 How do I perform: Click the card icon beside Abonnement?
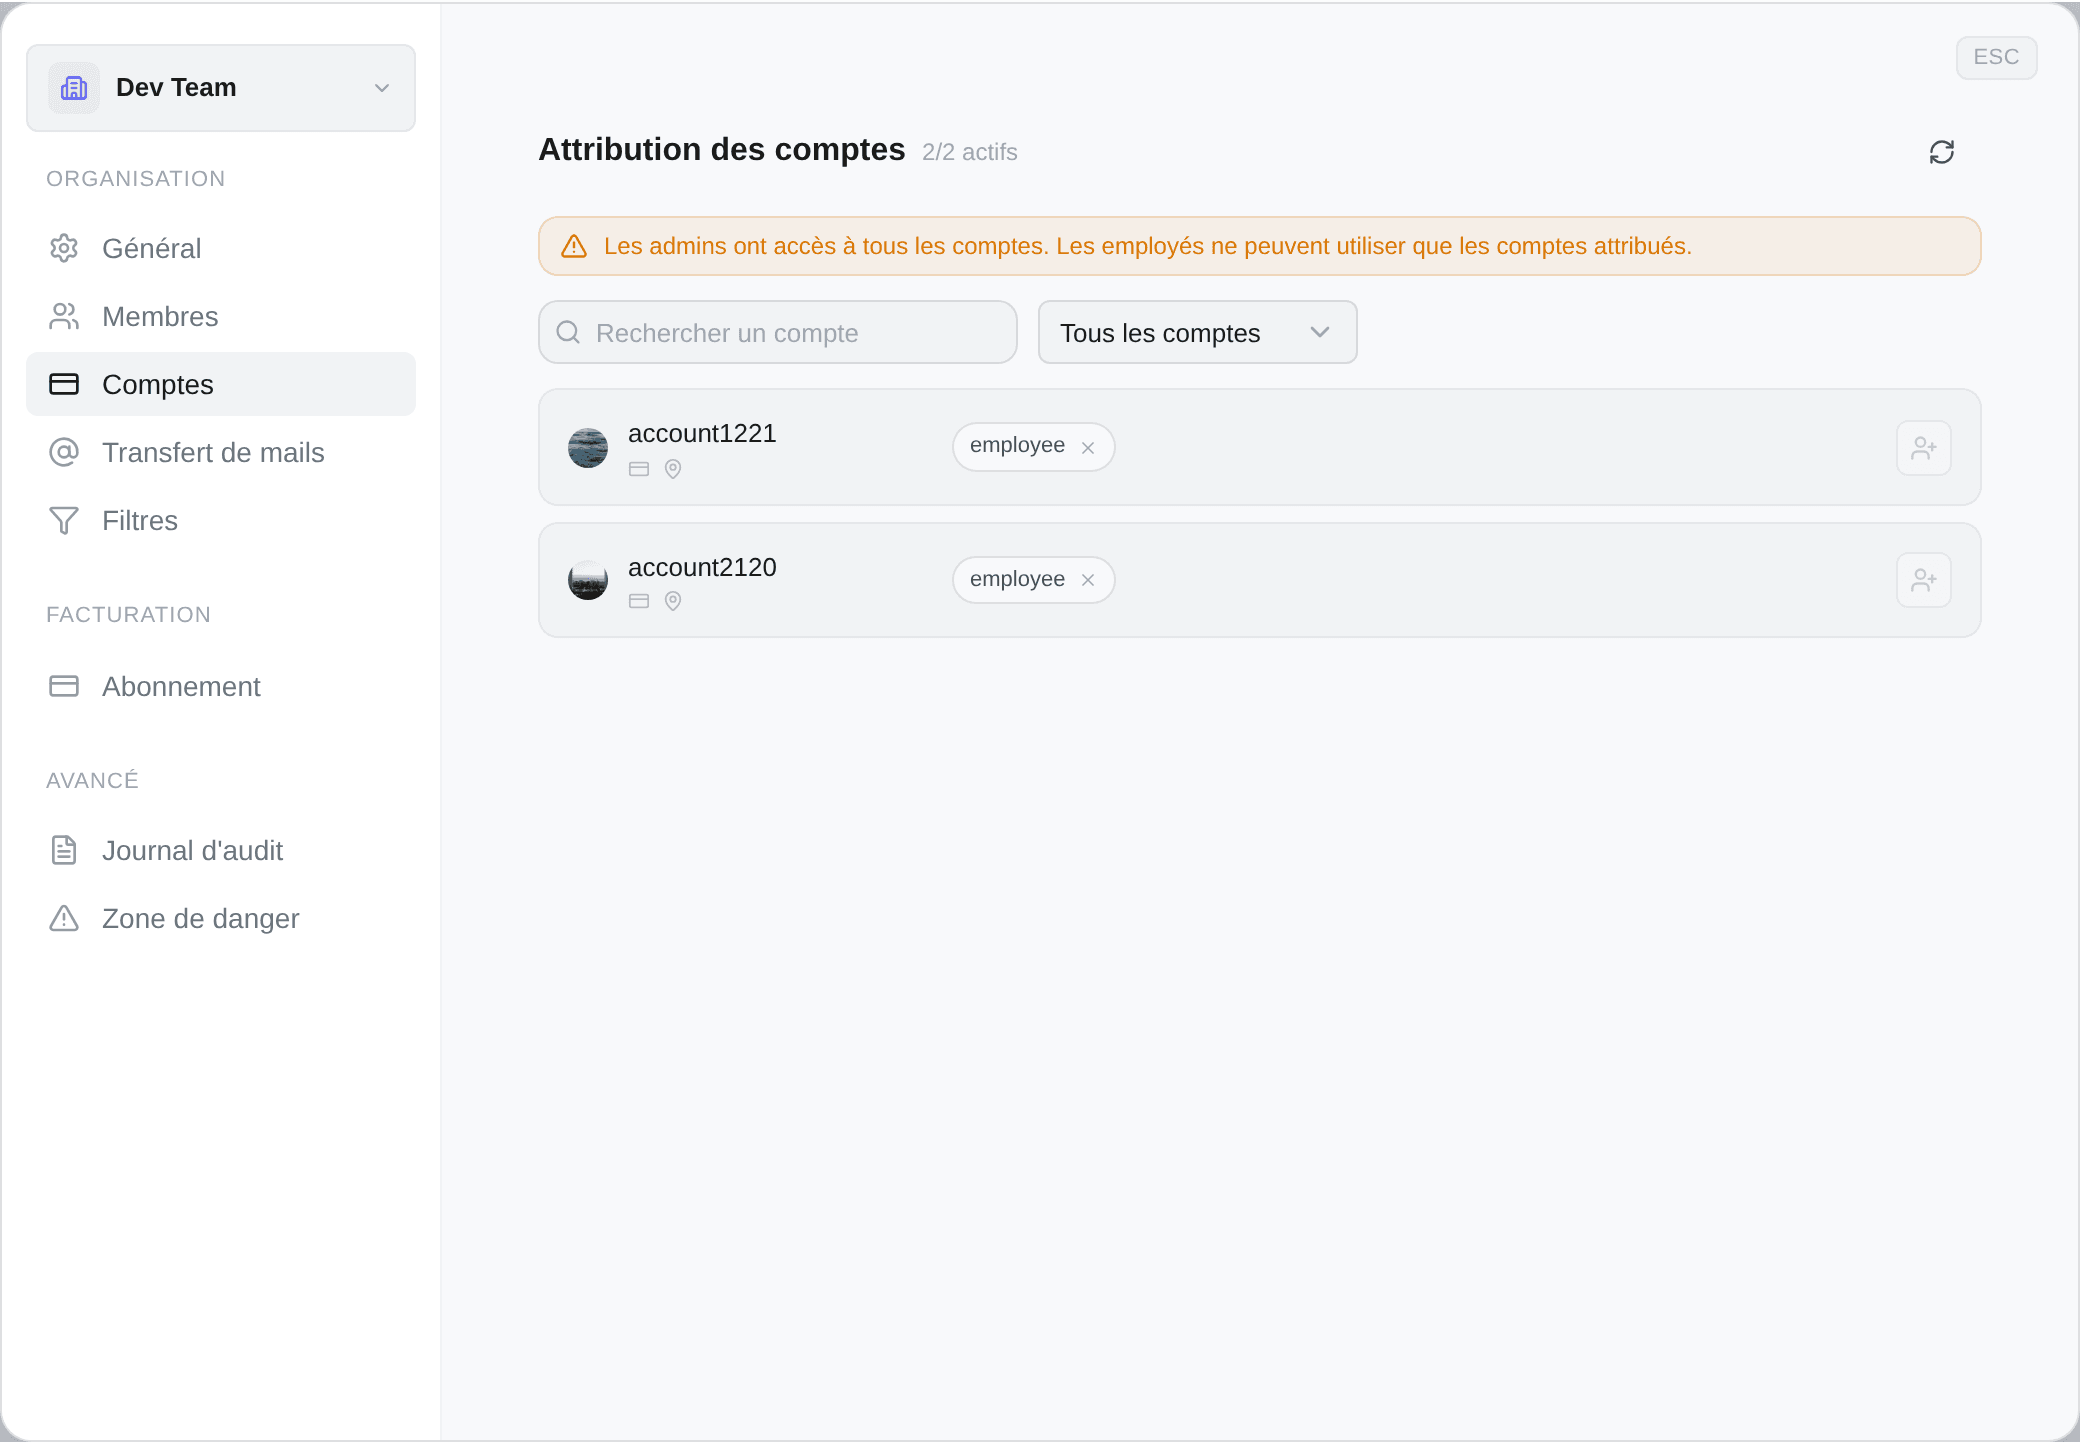pos(64,686)
